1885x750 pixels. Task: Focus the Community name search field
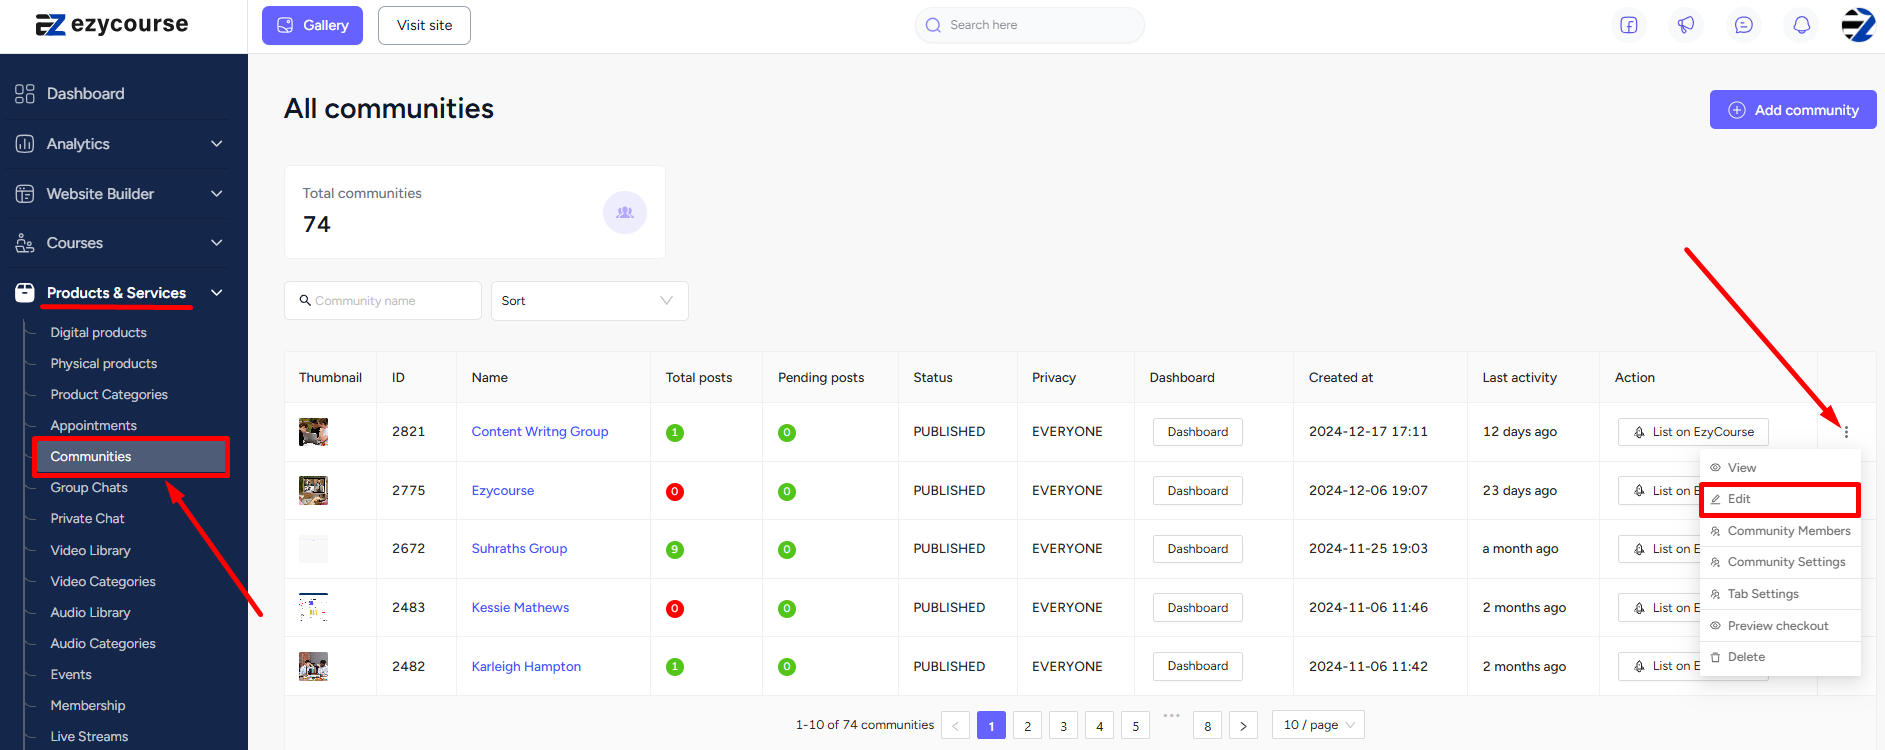(x=383, y=301)
